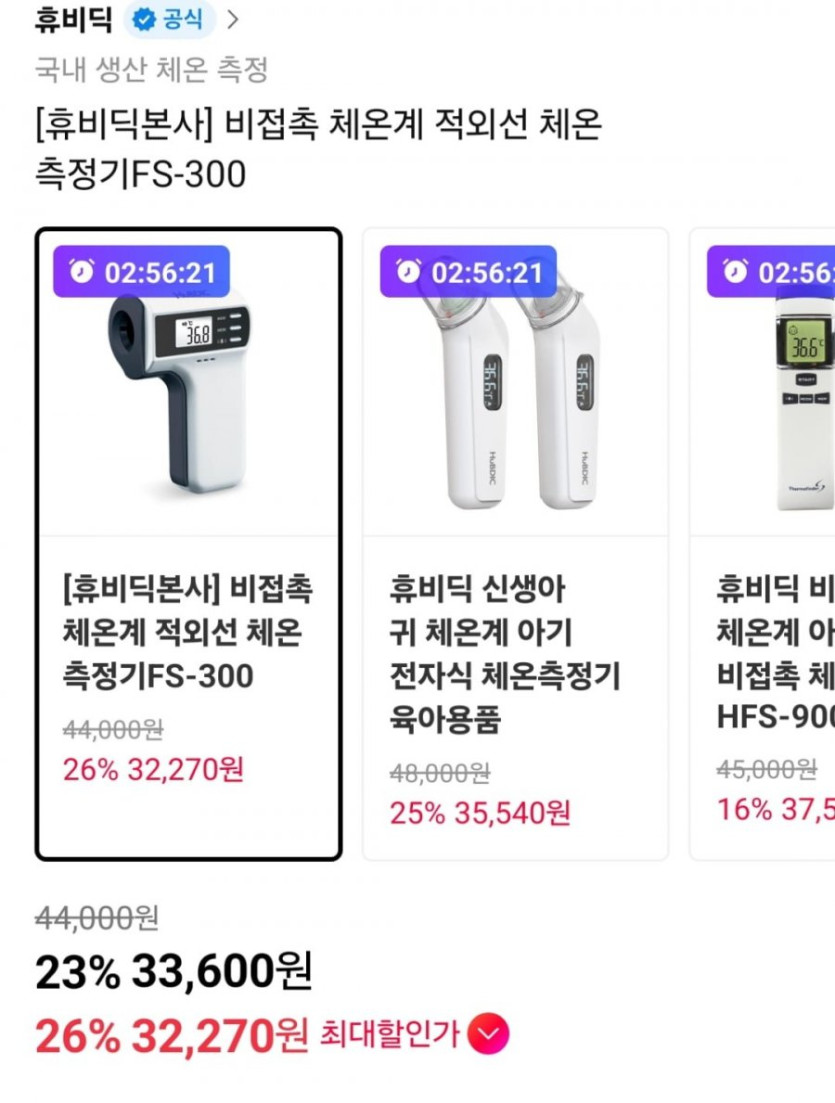Open the 휴비딕 신생아 귀 체온계 title

(x=505, y=654)
